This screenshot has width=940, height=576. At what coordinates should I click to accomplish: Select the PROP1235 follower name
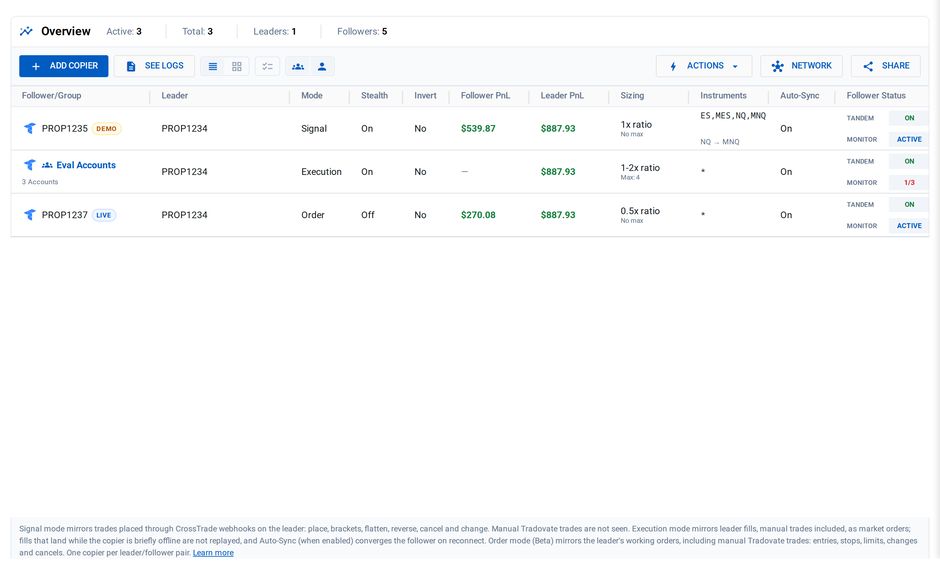65,128
